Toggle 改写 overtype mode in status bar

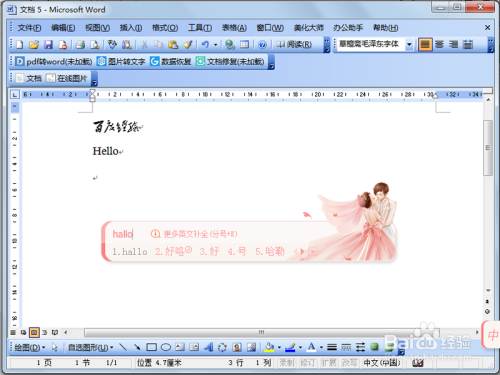(350, 363)
